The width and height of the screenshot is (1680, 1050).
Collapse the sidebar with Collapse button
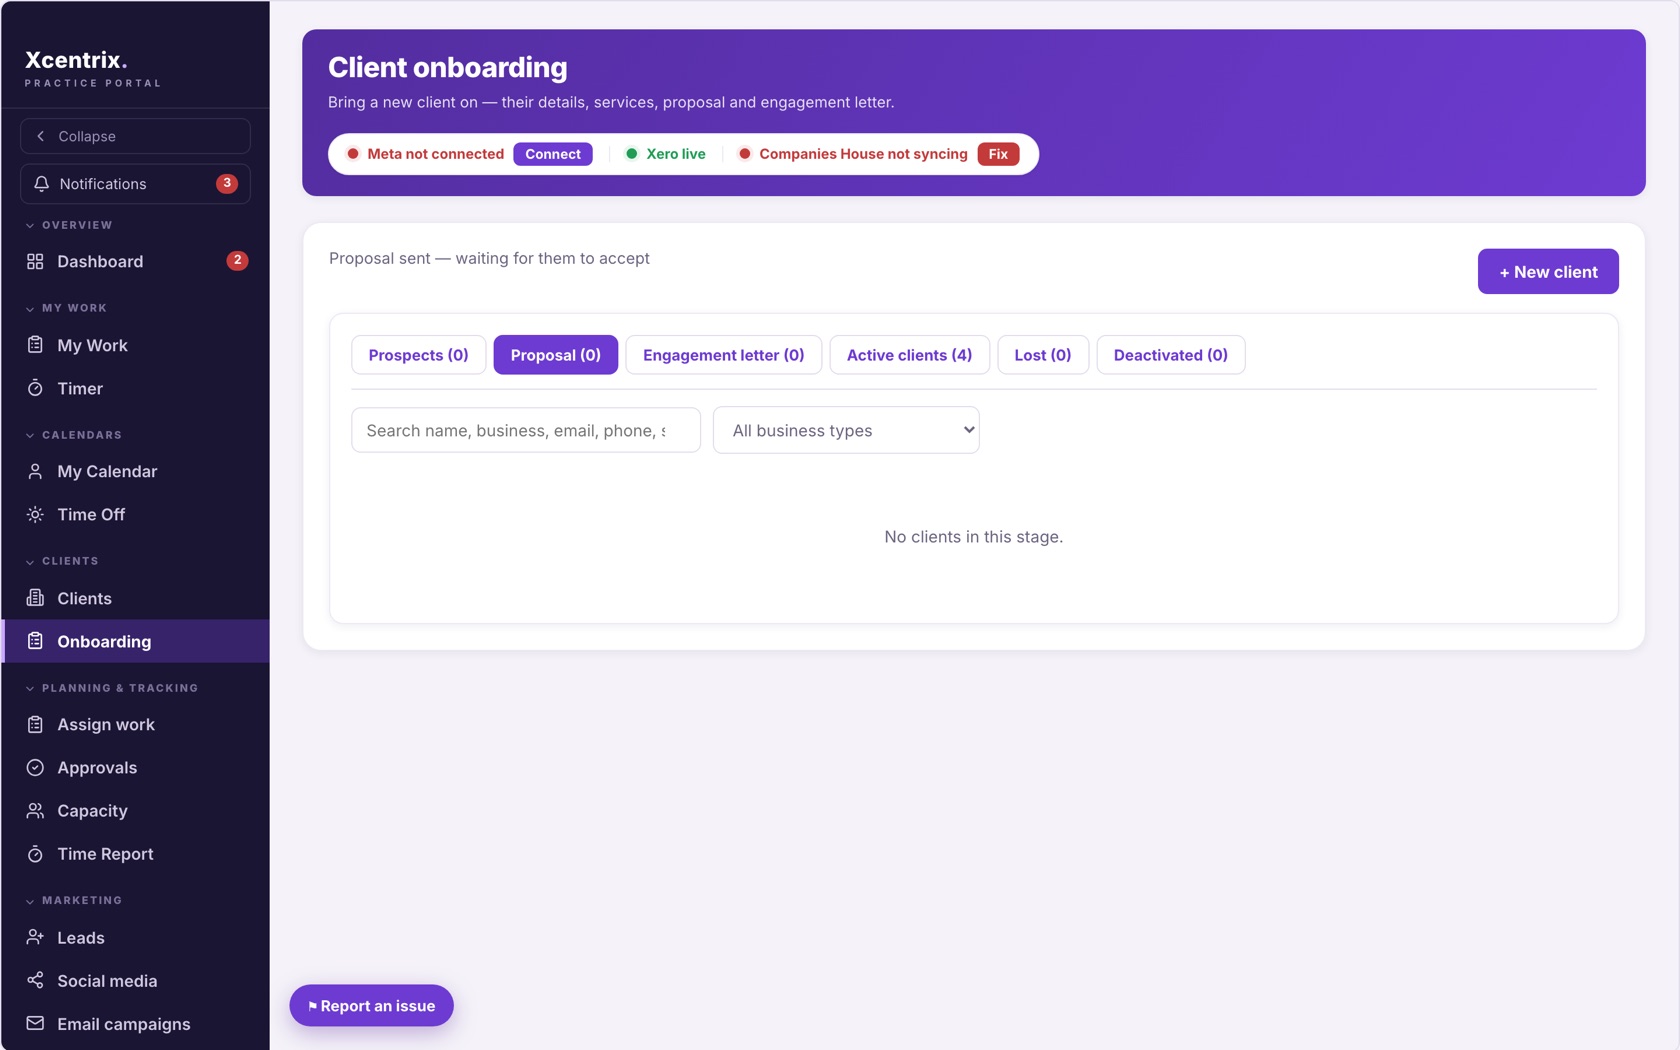point(135,136)
